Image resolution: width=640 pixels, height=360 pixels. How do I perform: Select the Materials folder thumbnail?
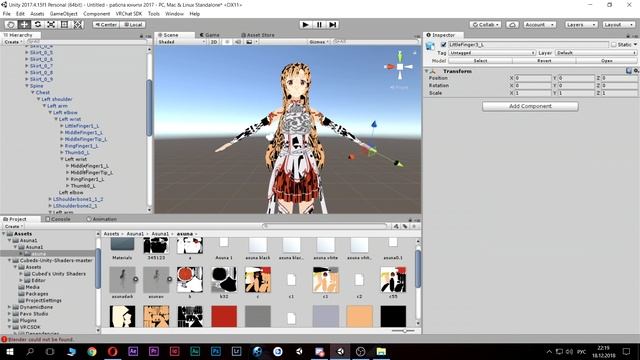click(122, 245)
